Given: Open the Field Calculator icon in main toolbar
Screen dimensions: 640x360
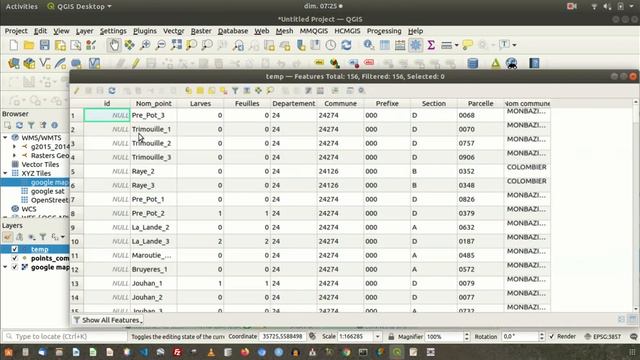Looking at the screenshot, I should 400,45.
